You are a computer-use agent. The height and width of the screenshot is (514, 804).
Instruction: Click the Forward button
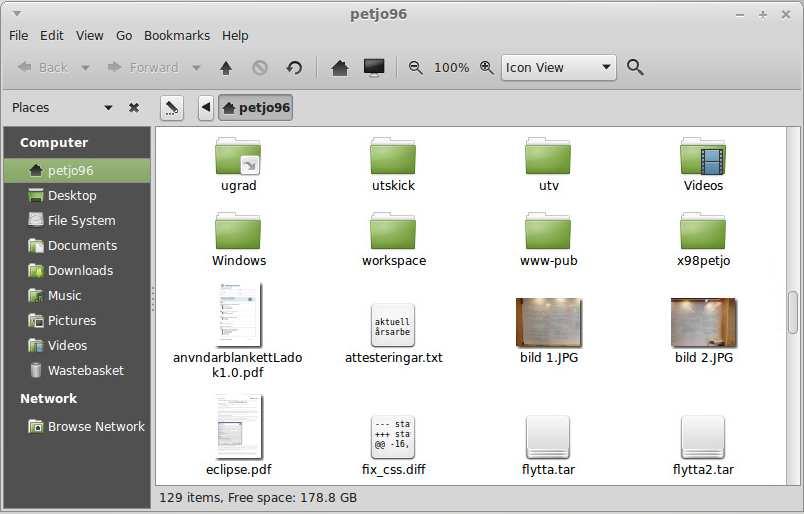pyautogui.click(x=143, y=68)
